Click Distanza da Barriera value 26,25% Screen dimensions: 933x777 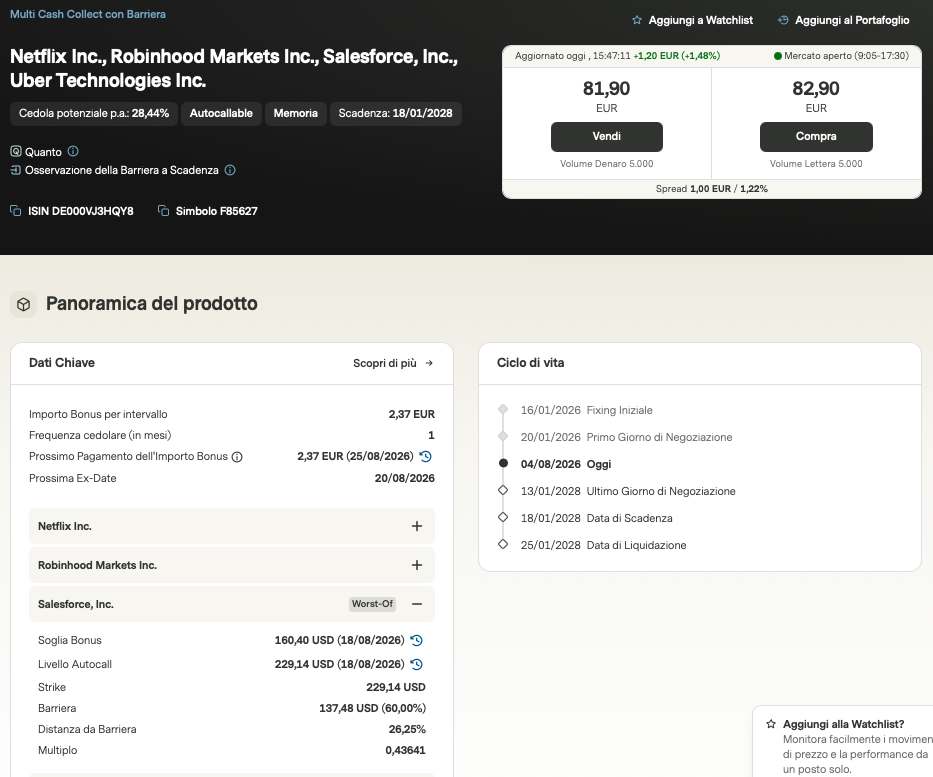[407, 729]
